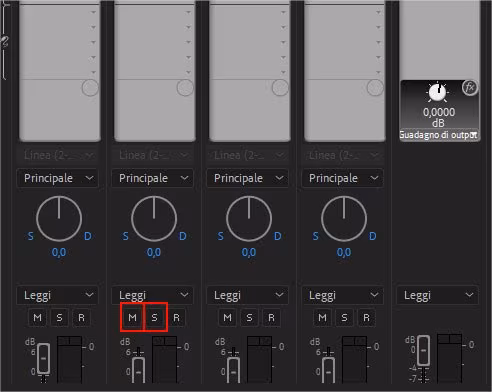Enable record (R) on the second track
492x392 pixels.
point(176,317)
